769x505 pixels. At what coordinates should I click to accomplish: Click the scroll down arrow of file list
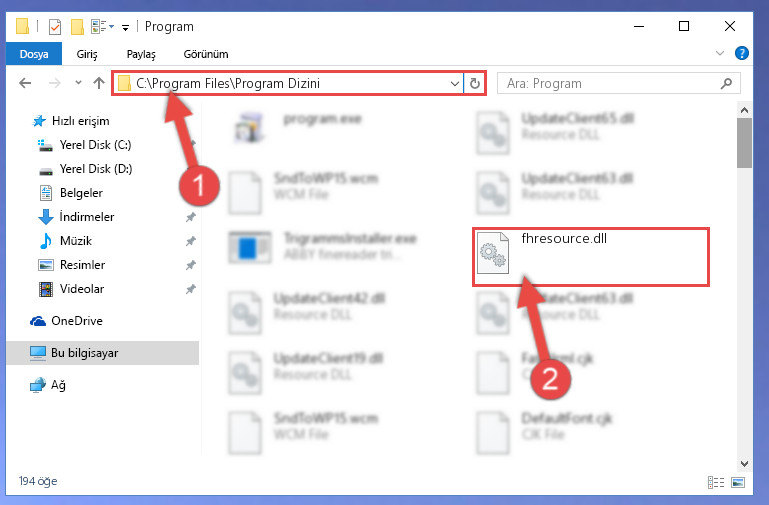pyautogui.click(x=744, y=463)
